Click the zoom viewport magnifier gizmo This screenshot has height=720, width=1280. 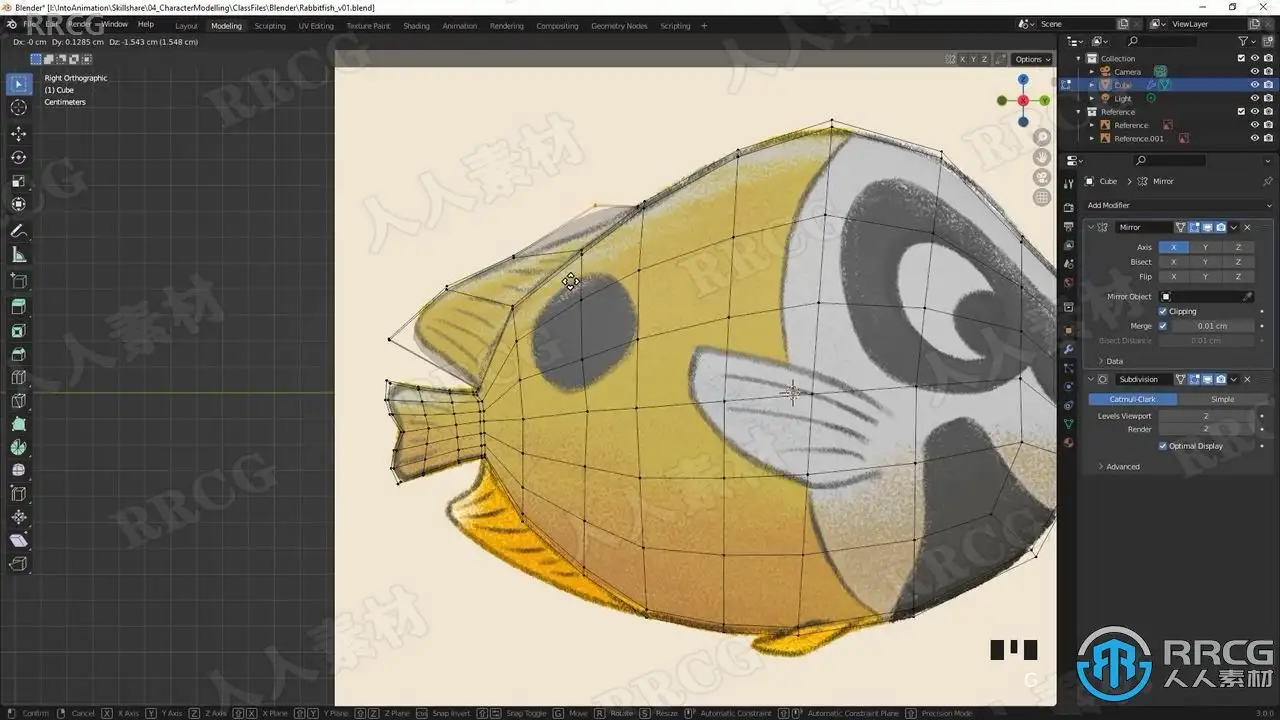point(1042,137)
